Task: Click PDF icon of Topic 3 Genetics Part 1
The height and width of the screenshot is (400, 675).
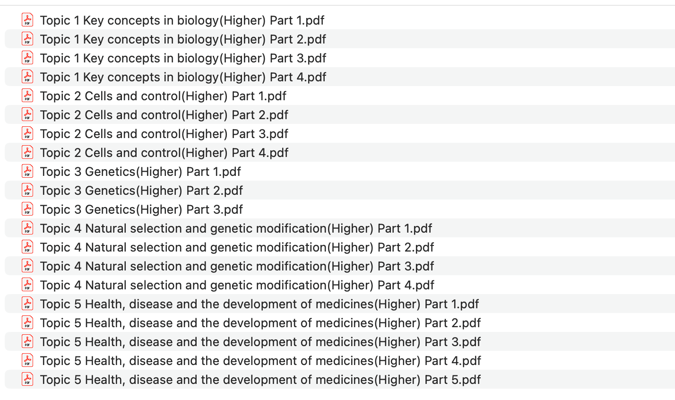Action: [28, 172]
